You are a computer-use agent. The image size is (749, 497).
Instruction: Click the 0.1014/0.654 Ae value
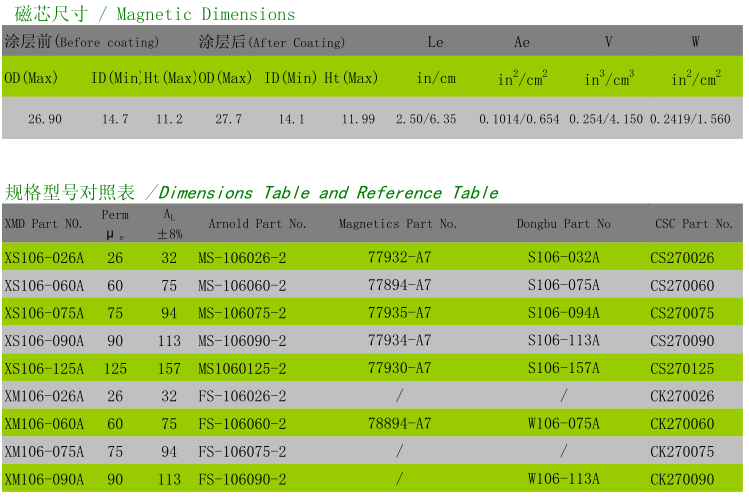tap(519, 119)
